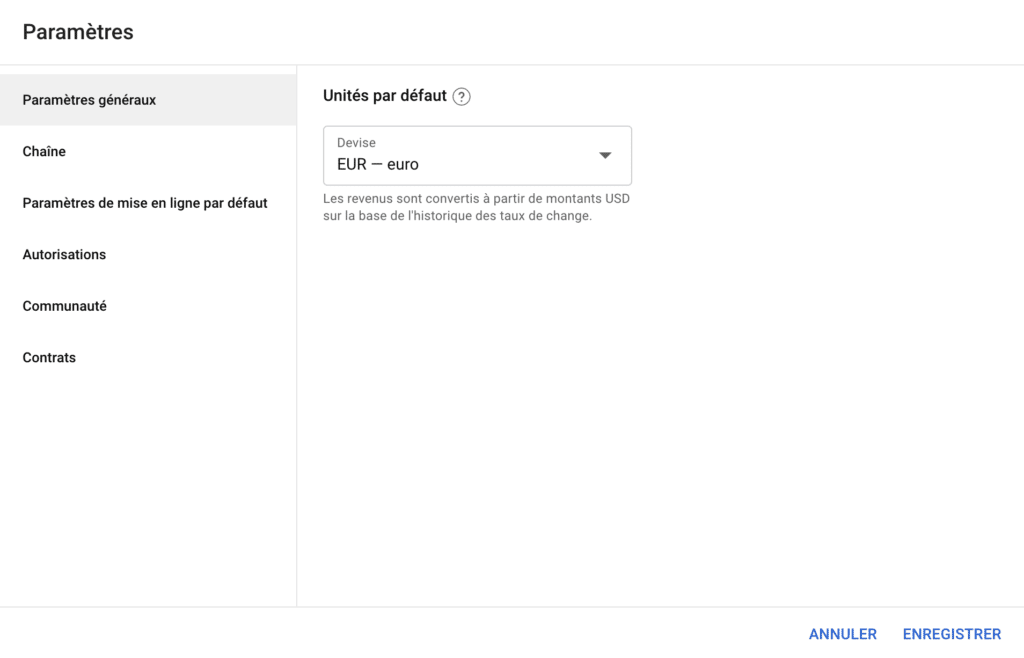Select the Contrats sidebar item
The image size is (1024, 658).
coord(49,358)
